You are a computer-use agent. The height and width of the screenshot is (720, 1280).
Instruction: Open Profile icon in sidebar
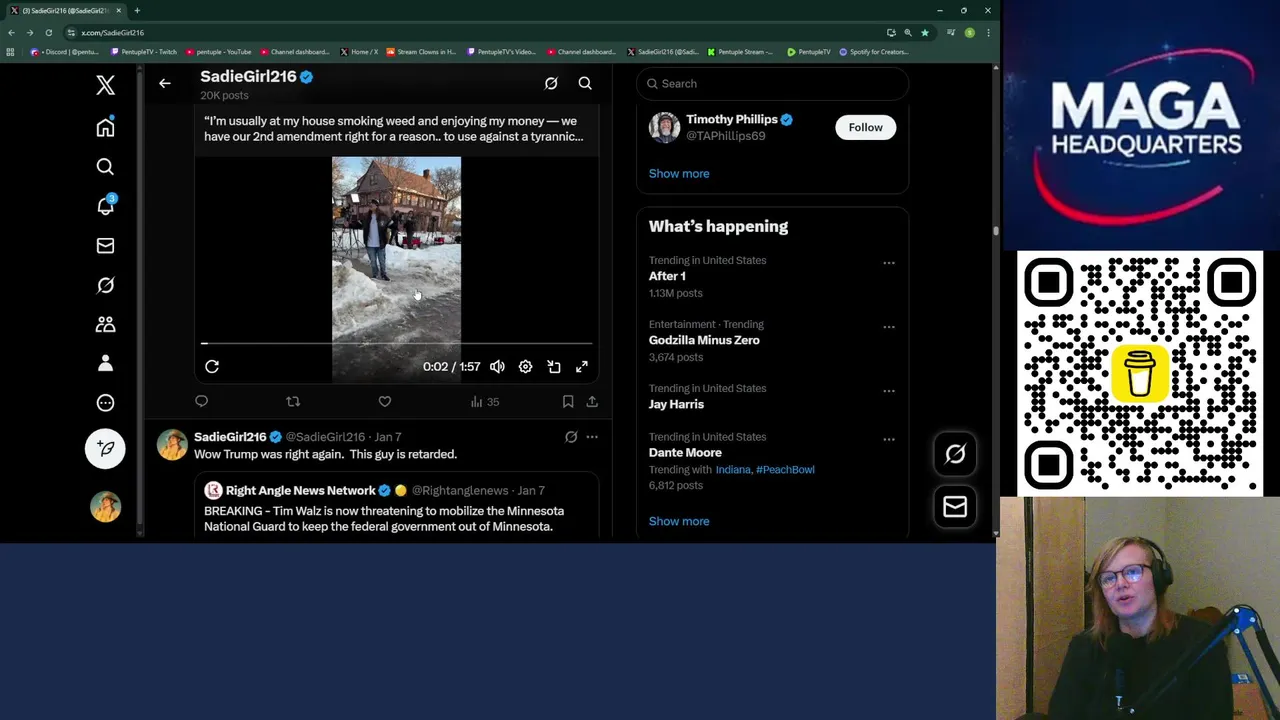(105, 363)
